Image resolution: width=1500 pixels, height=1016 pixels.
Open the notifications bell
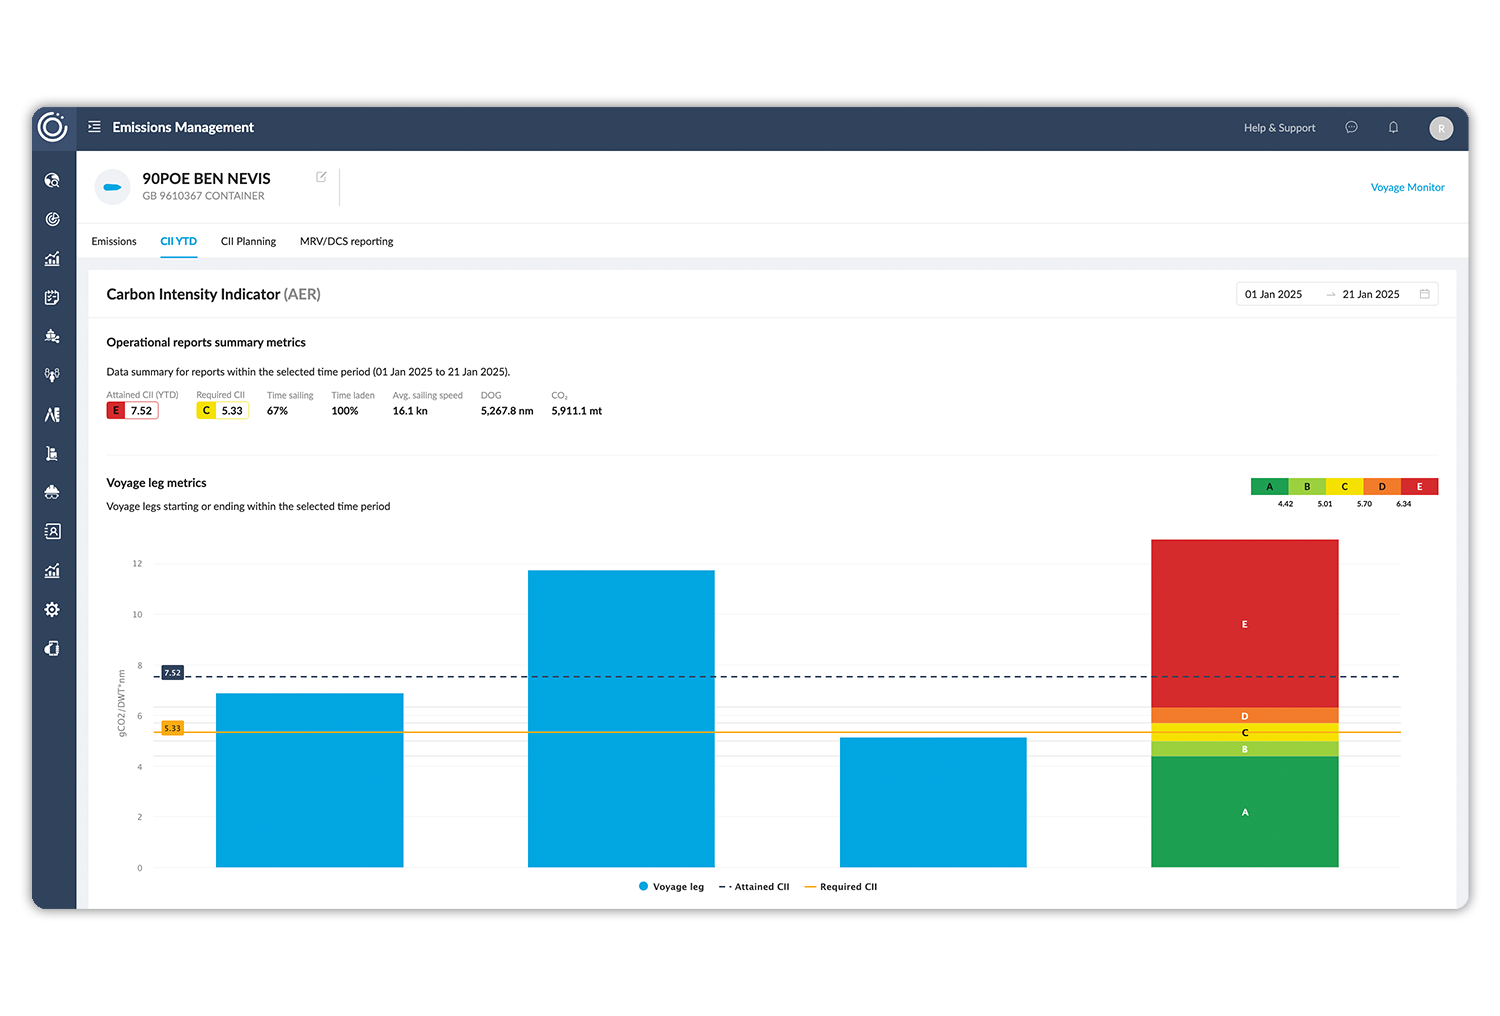1393,127
